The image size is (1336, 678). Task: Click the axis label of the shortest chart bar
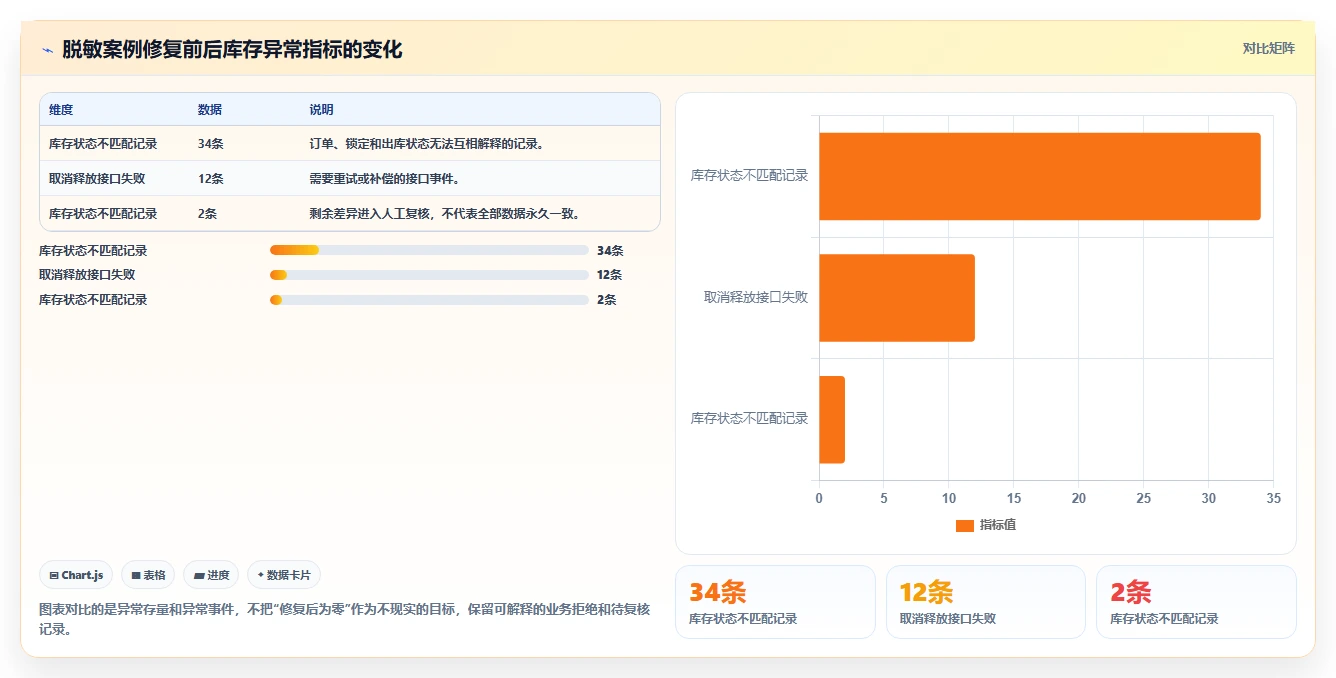coord(749,418)
